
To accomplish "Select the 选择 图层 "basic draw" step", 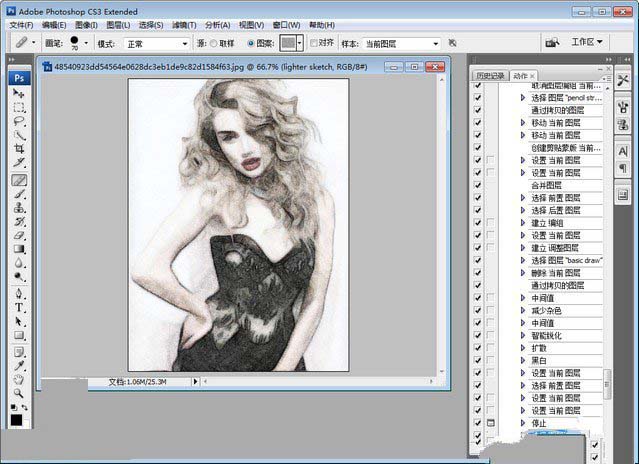I will point(566,260).
